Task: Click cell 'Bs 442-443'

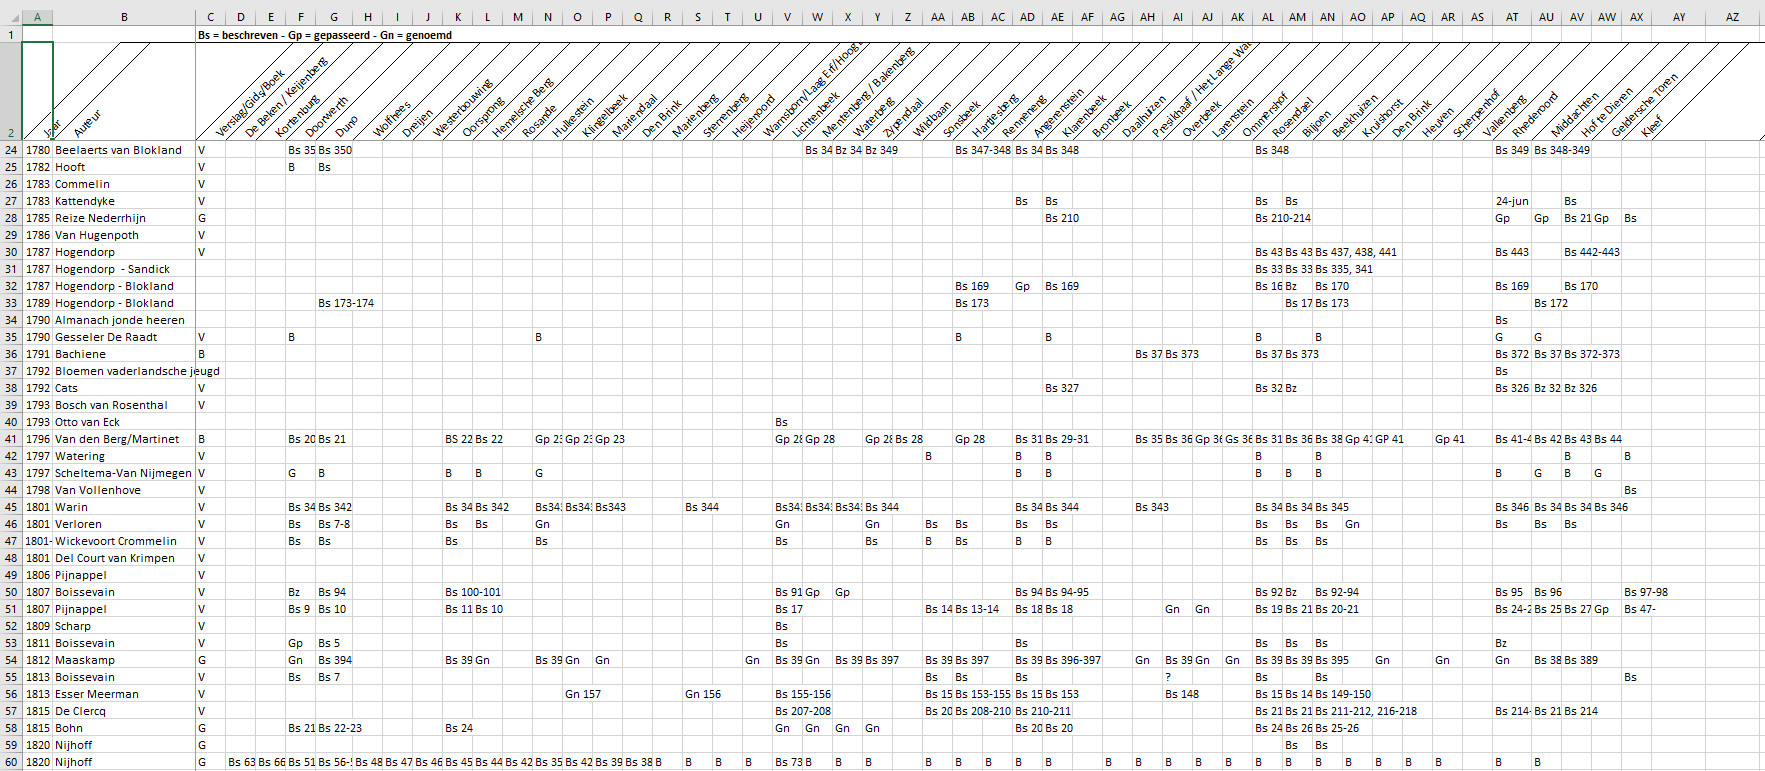Action: pyautogui.click(x=1591, y=252)
